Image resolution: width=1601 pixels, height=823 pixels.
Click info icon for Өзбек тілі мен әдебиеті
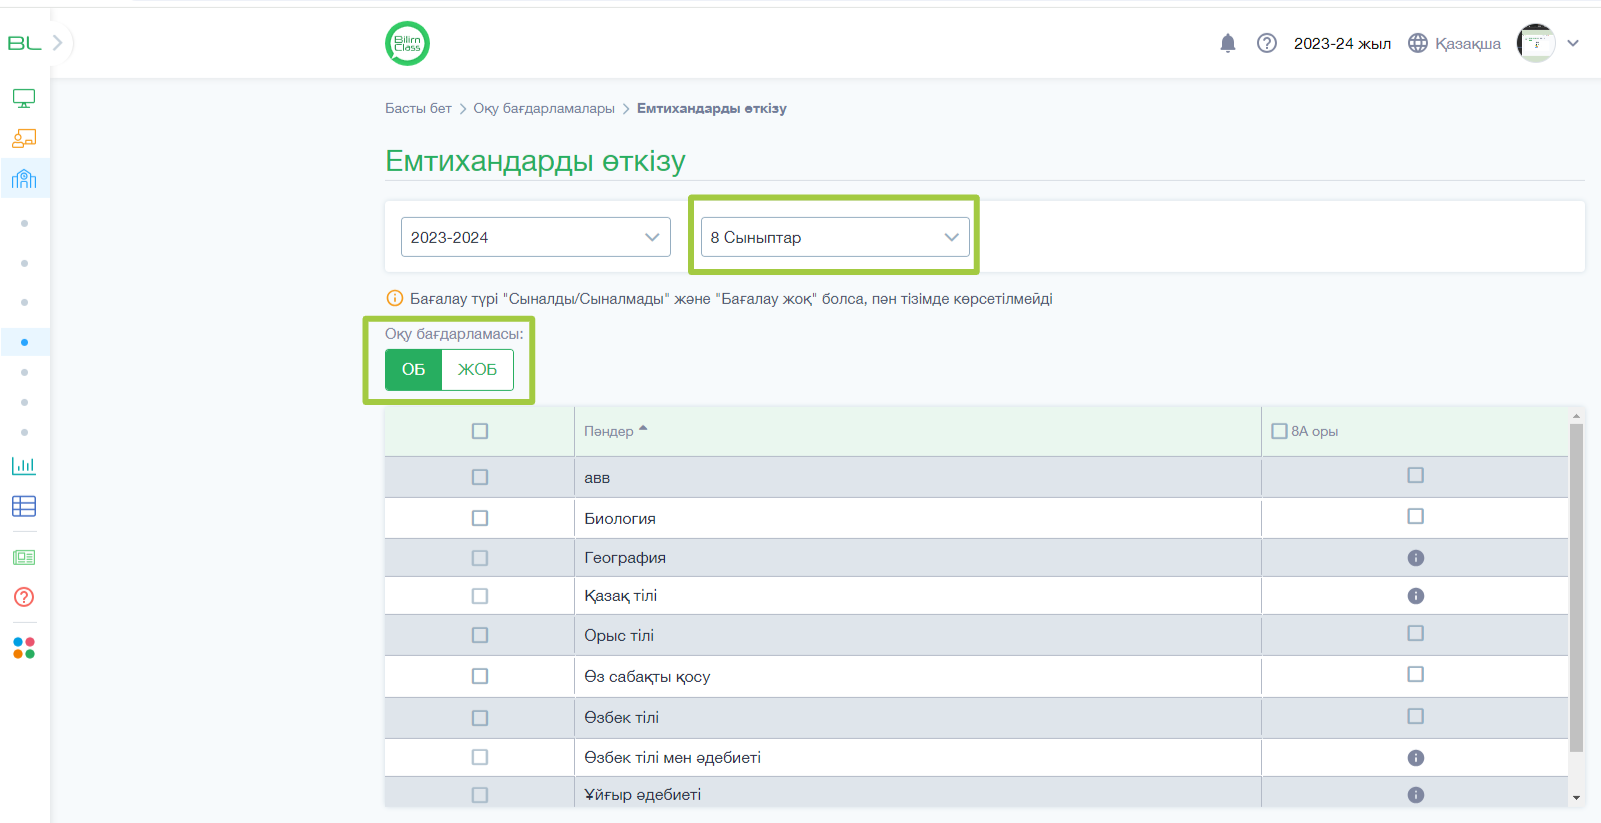[1415, 758]
